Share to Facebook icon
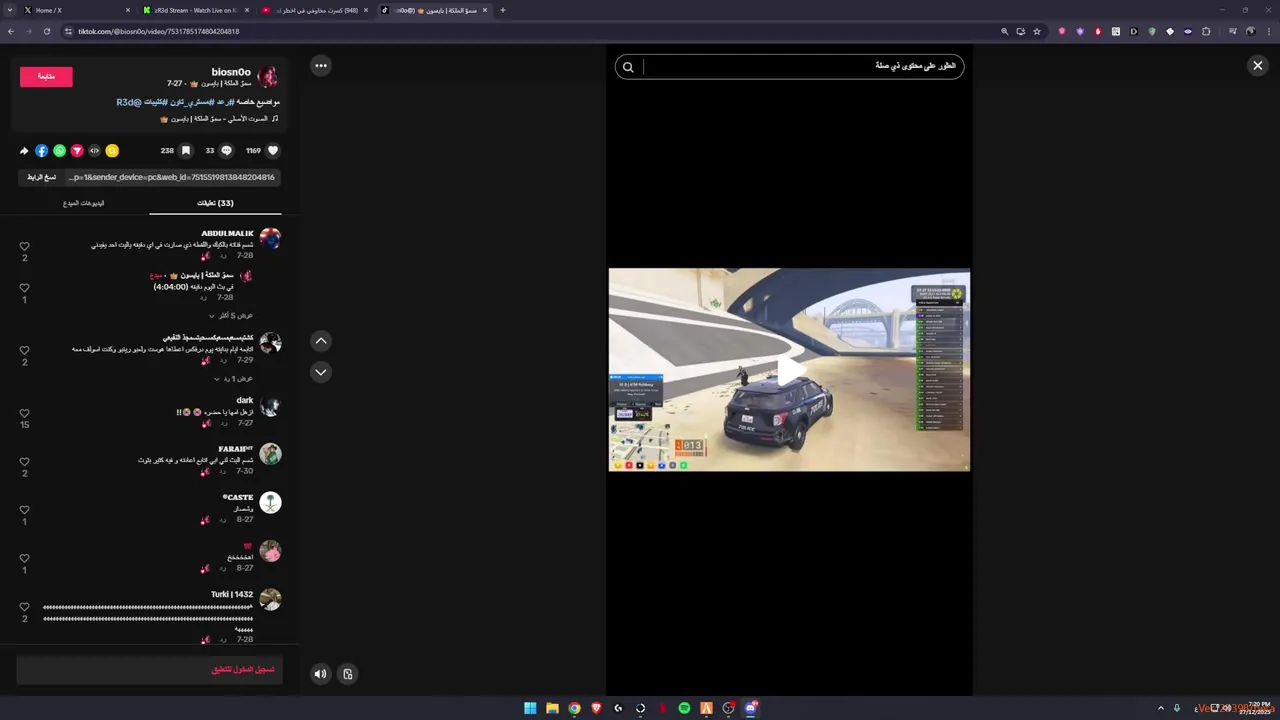This screenshot has width=1280, height=720. pos(41,151)
